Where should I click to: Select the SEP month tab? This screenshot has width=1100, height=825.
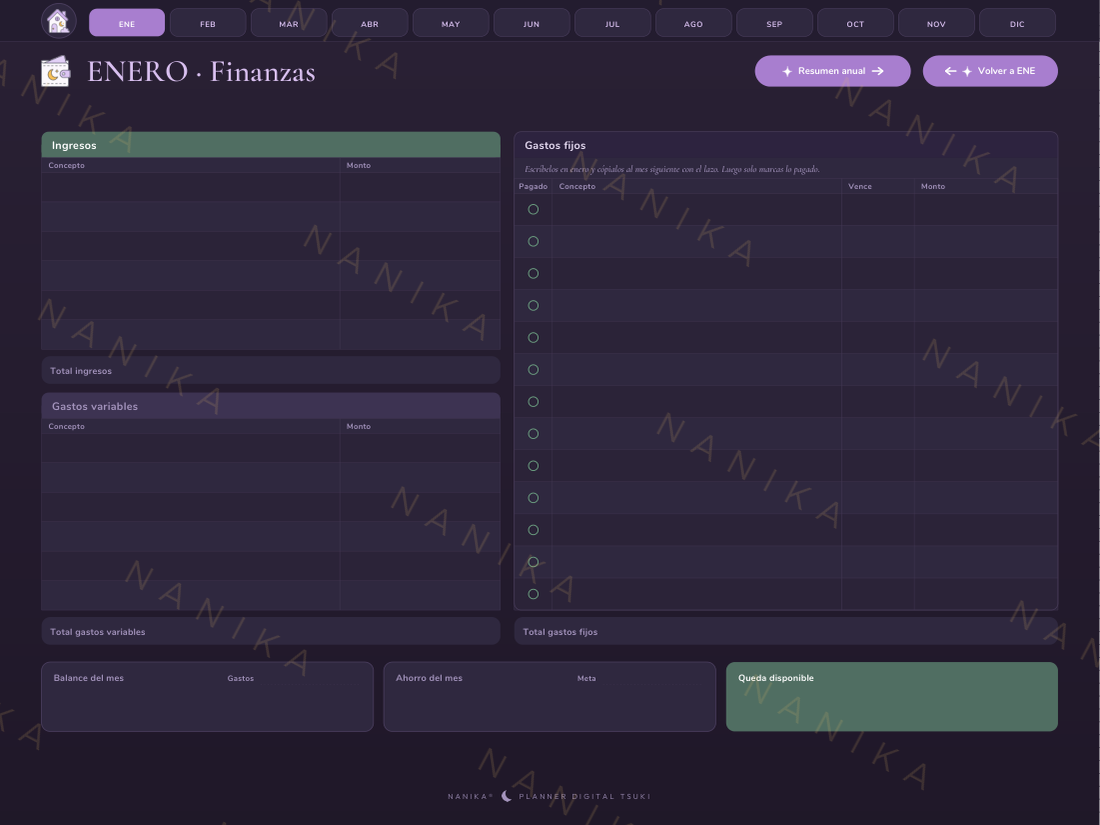click(x=774, y=23)
